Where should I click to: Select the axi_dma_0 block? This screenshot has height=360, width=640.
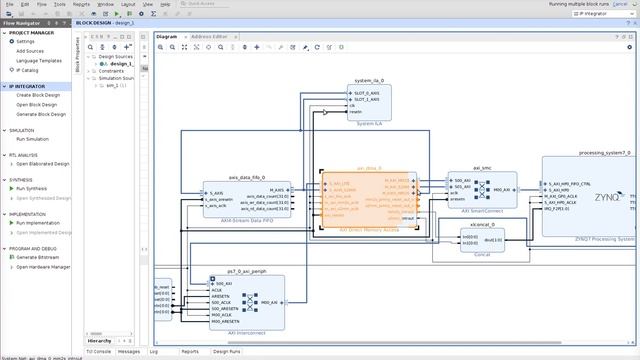(369, 200)
